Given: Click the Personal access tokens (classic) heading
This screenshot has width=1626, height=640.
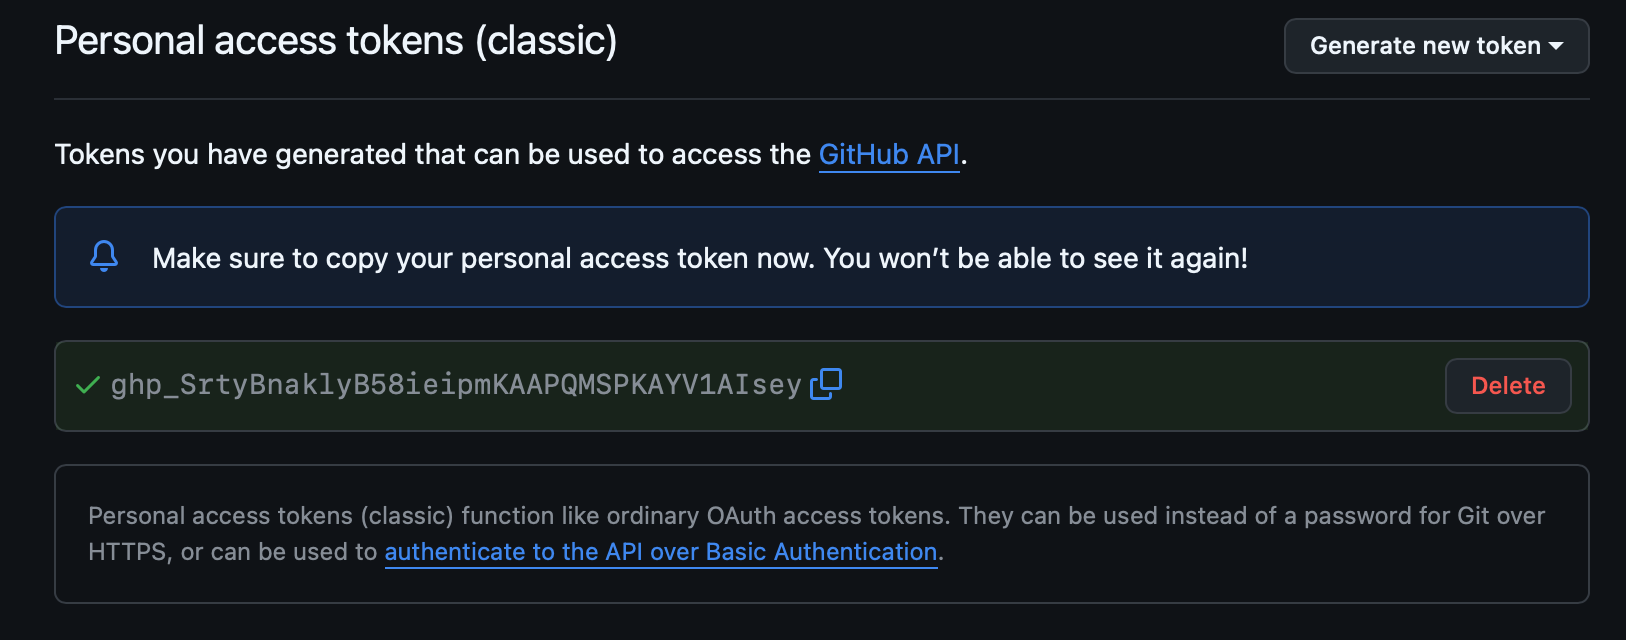Looking at the screenshot, I should [335, 41].
